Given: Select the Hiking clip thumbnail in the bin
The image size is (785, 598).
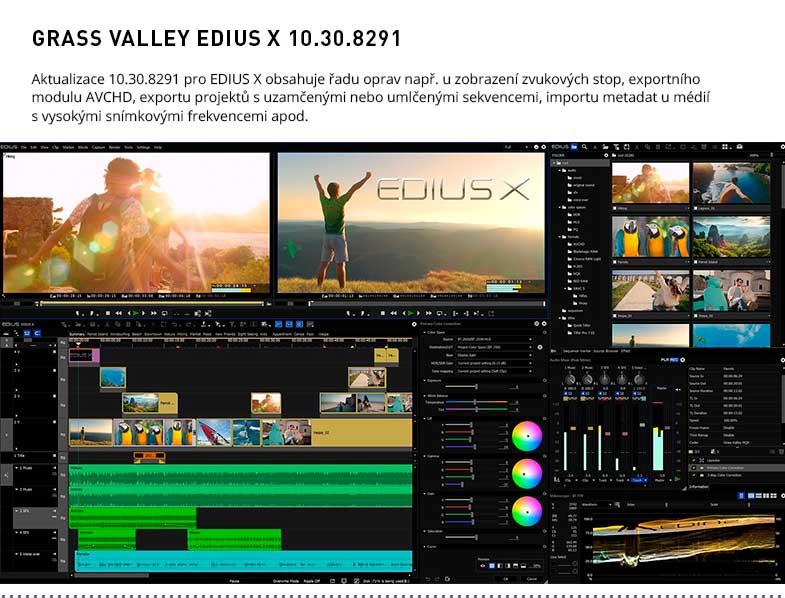Looking at the screenshot, I should pyautogui.click(x=650, y=183).
